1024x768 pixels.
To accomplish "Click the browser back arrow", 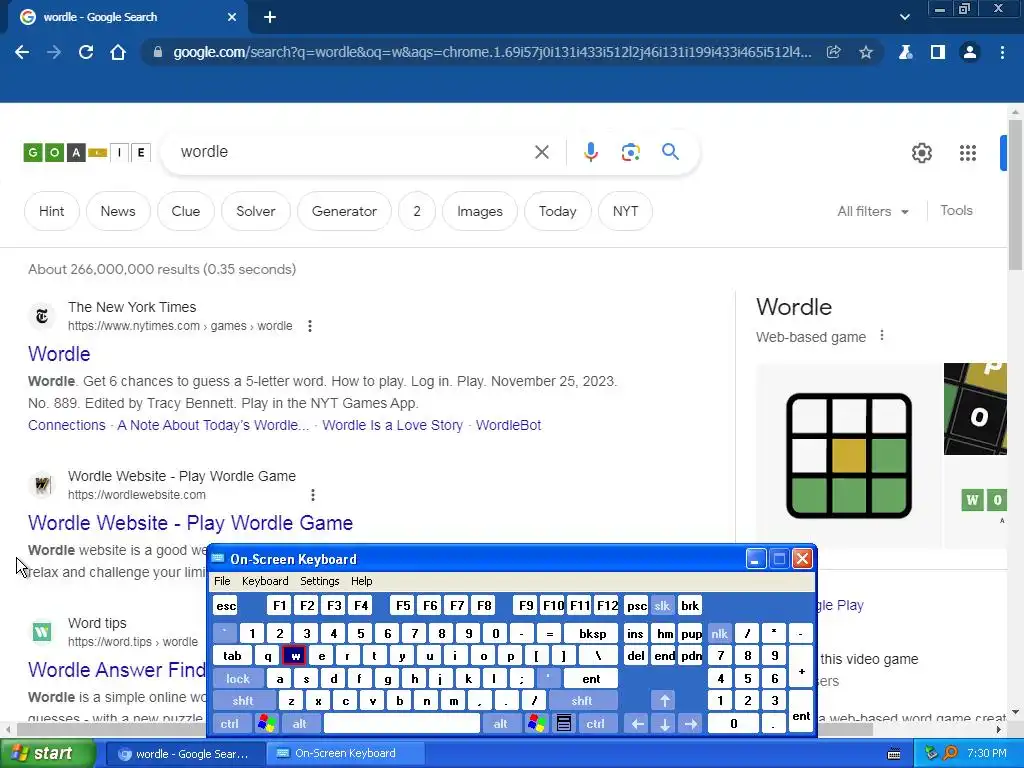I will click(x=22, y=52).
